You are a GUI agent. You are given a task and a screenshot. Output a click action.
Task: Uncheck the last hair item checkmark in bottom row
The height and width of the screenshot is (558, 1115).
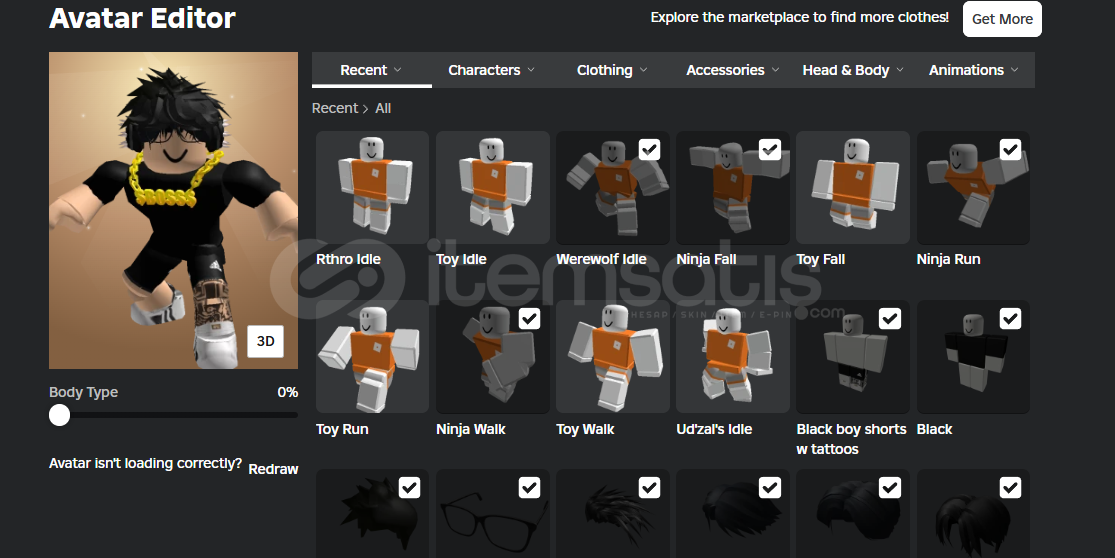[1010, 488]
